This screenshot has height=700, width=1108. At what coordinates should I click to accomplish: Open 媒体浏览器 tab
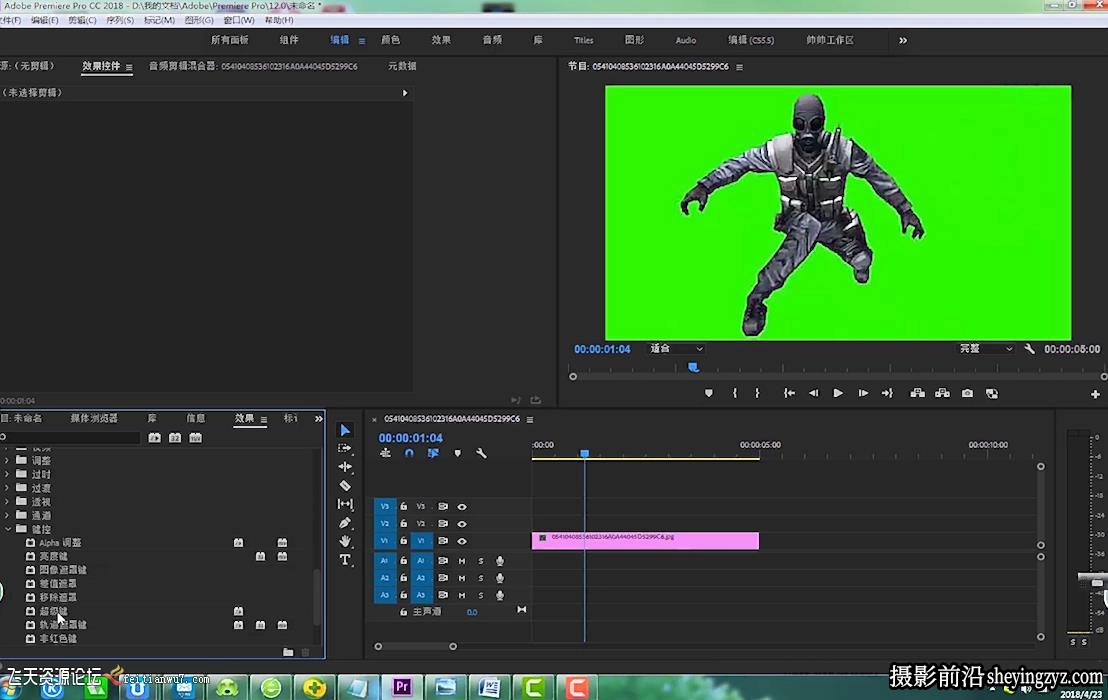click(x=94, y=418)
